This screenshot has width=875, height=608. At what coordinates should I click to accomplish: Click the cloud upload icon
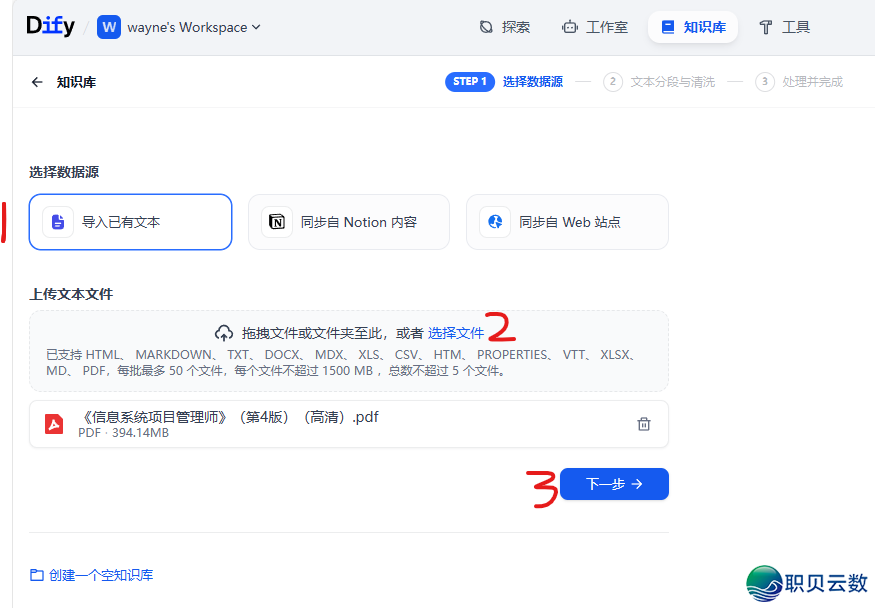tap(224, 333)
